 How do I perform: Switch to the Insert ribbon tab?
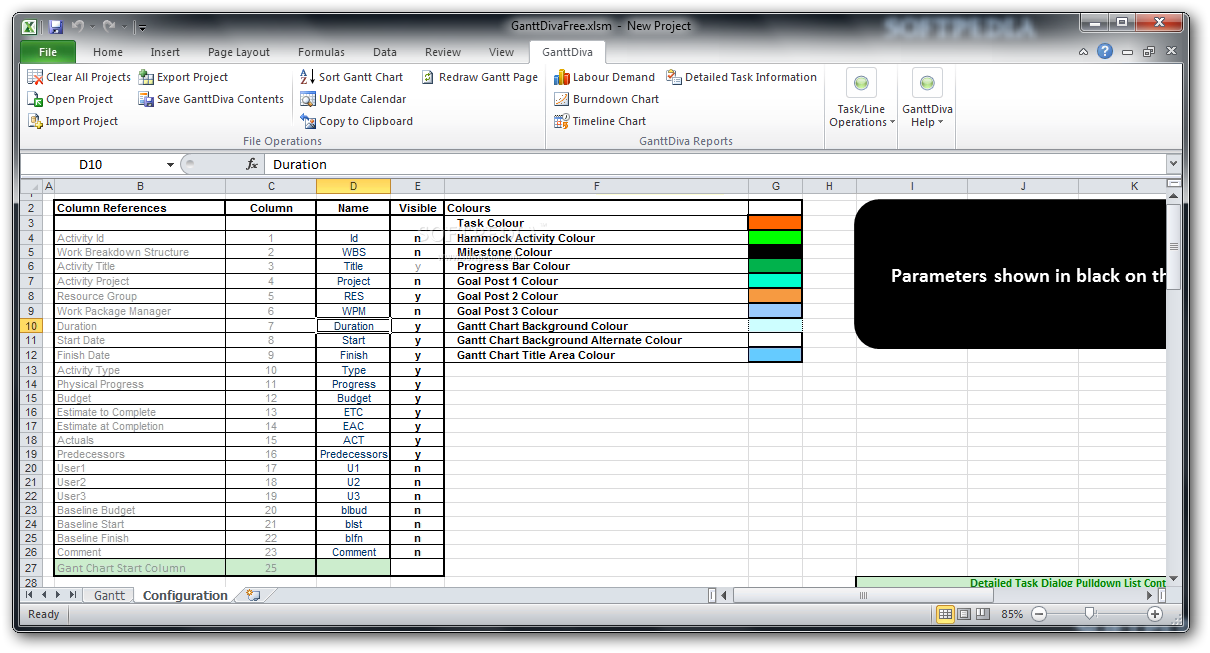click(x=165, y=52)
